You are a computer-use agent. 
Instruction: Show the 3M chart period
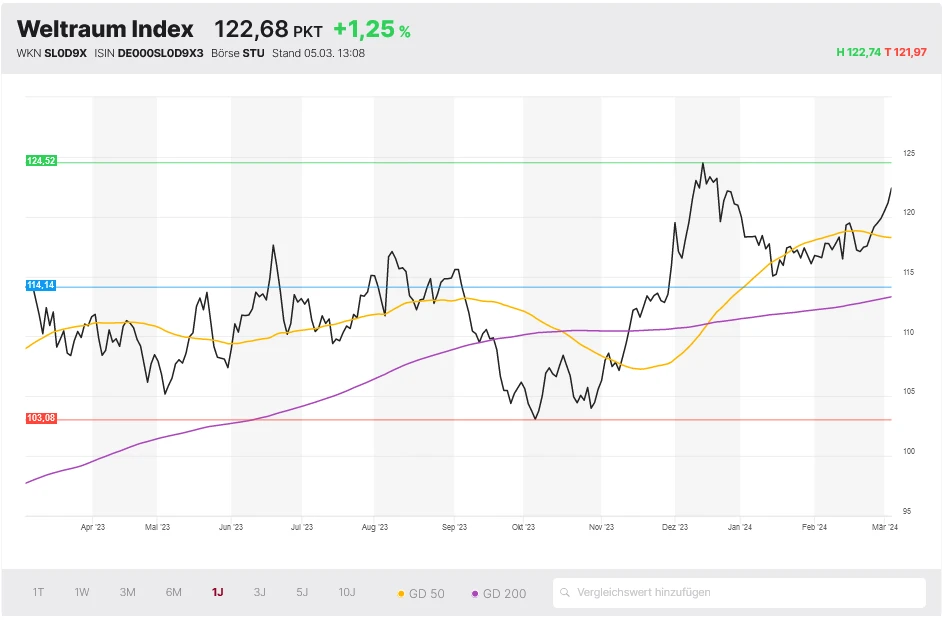[x=127, y=593]
